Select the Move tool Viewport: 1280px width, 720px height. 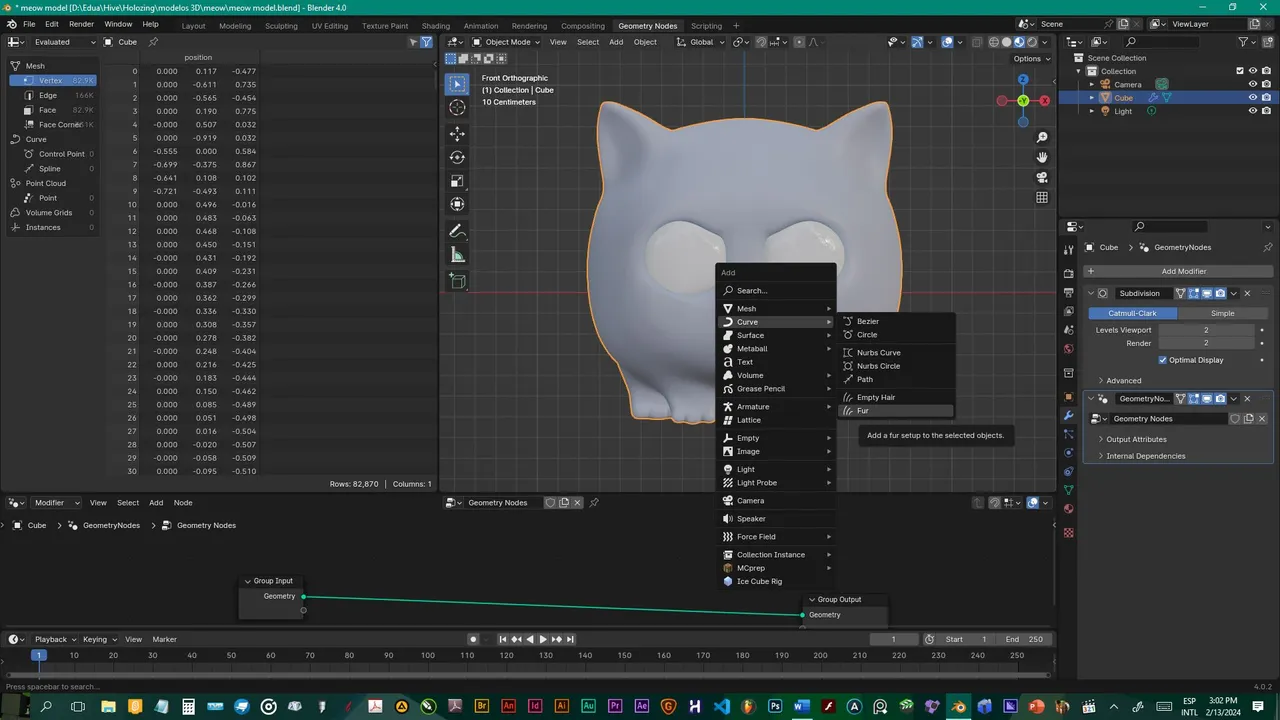457,133
